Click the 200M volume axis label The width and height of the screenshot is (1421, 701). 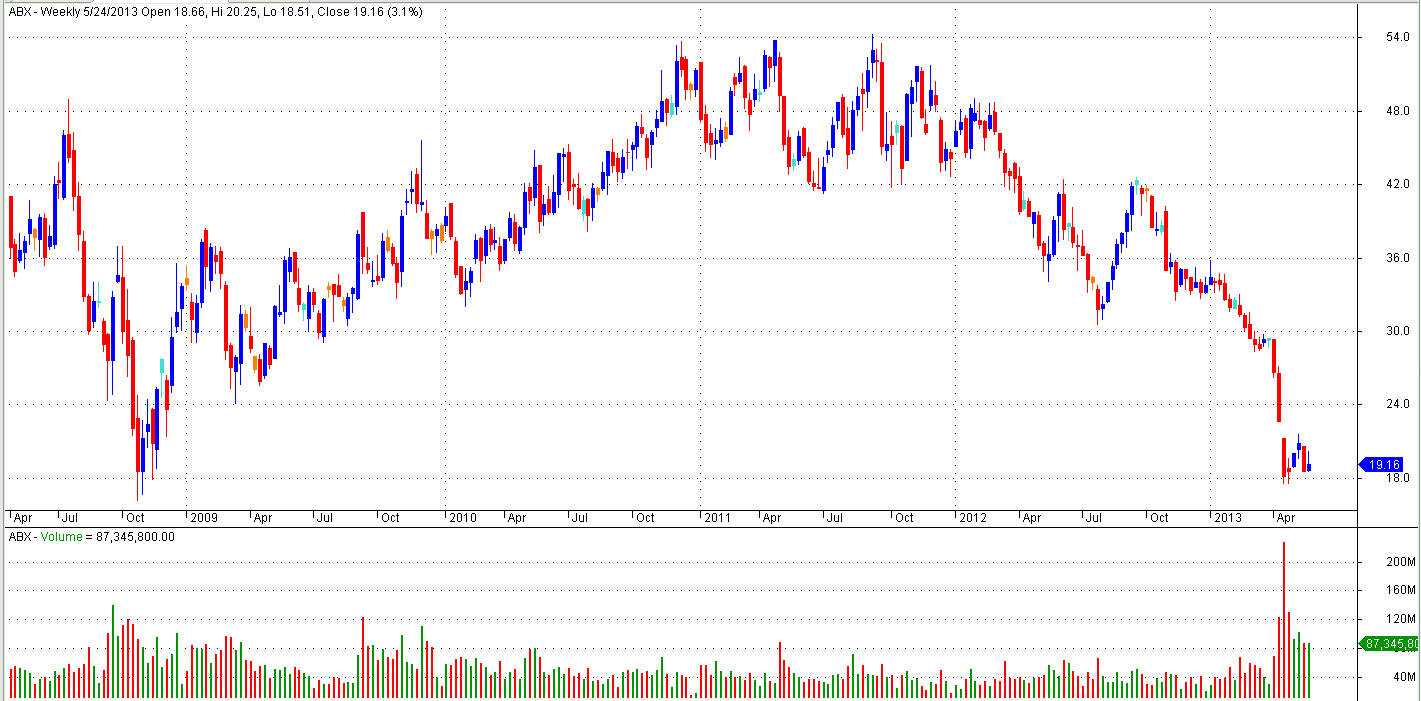pos(1400,562)
